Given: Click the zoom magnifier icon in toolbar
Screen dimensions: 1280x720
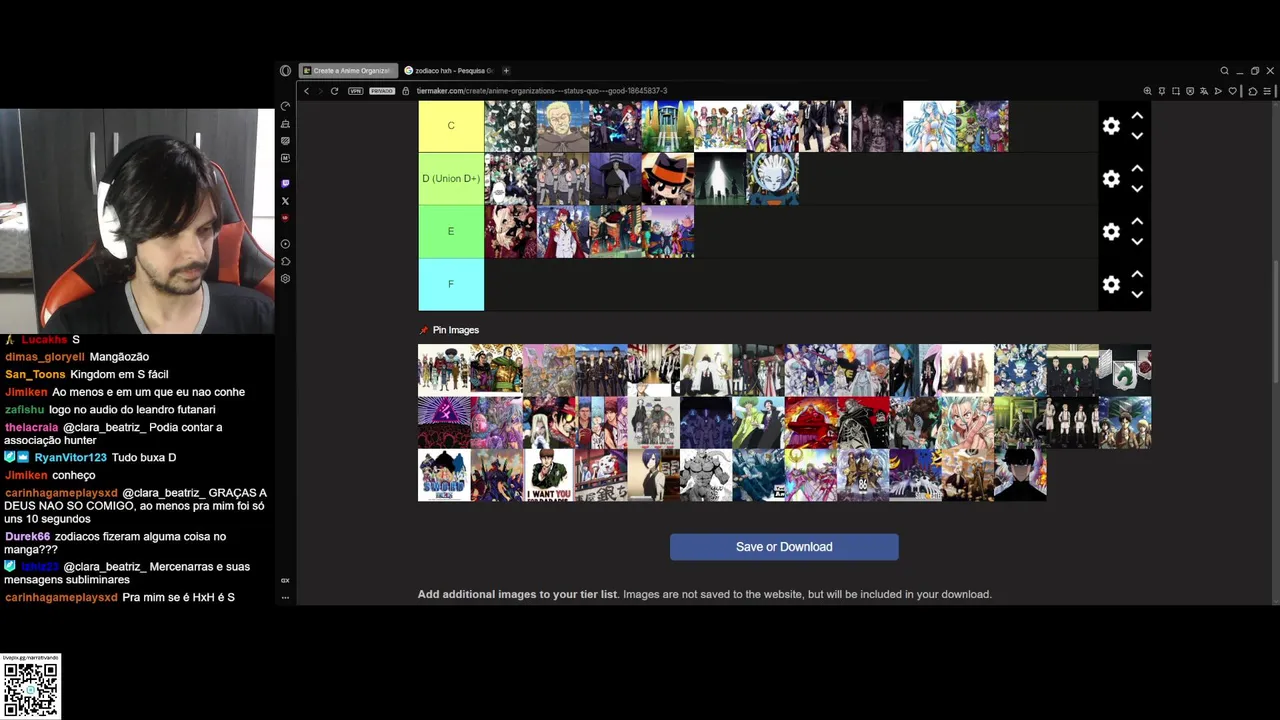Looking at the screenshot, I should click(x=1147, y=91).
